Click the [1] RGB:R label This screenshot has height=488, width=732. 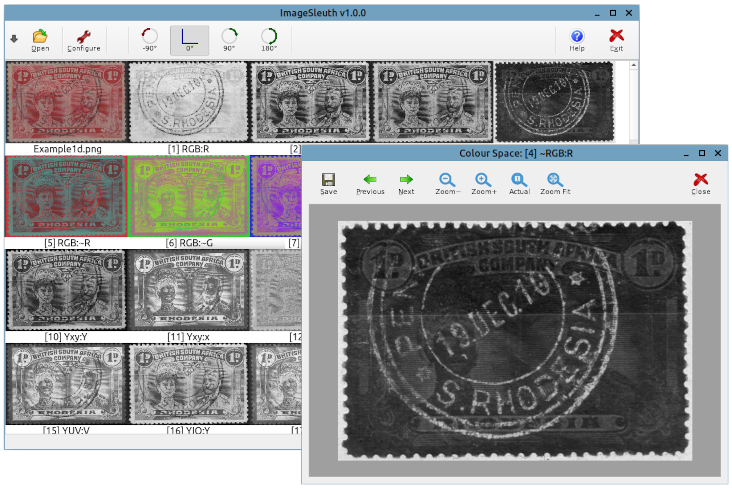(188, 149)
